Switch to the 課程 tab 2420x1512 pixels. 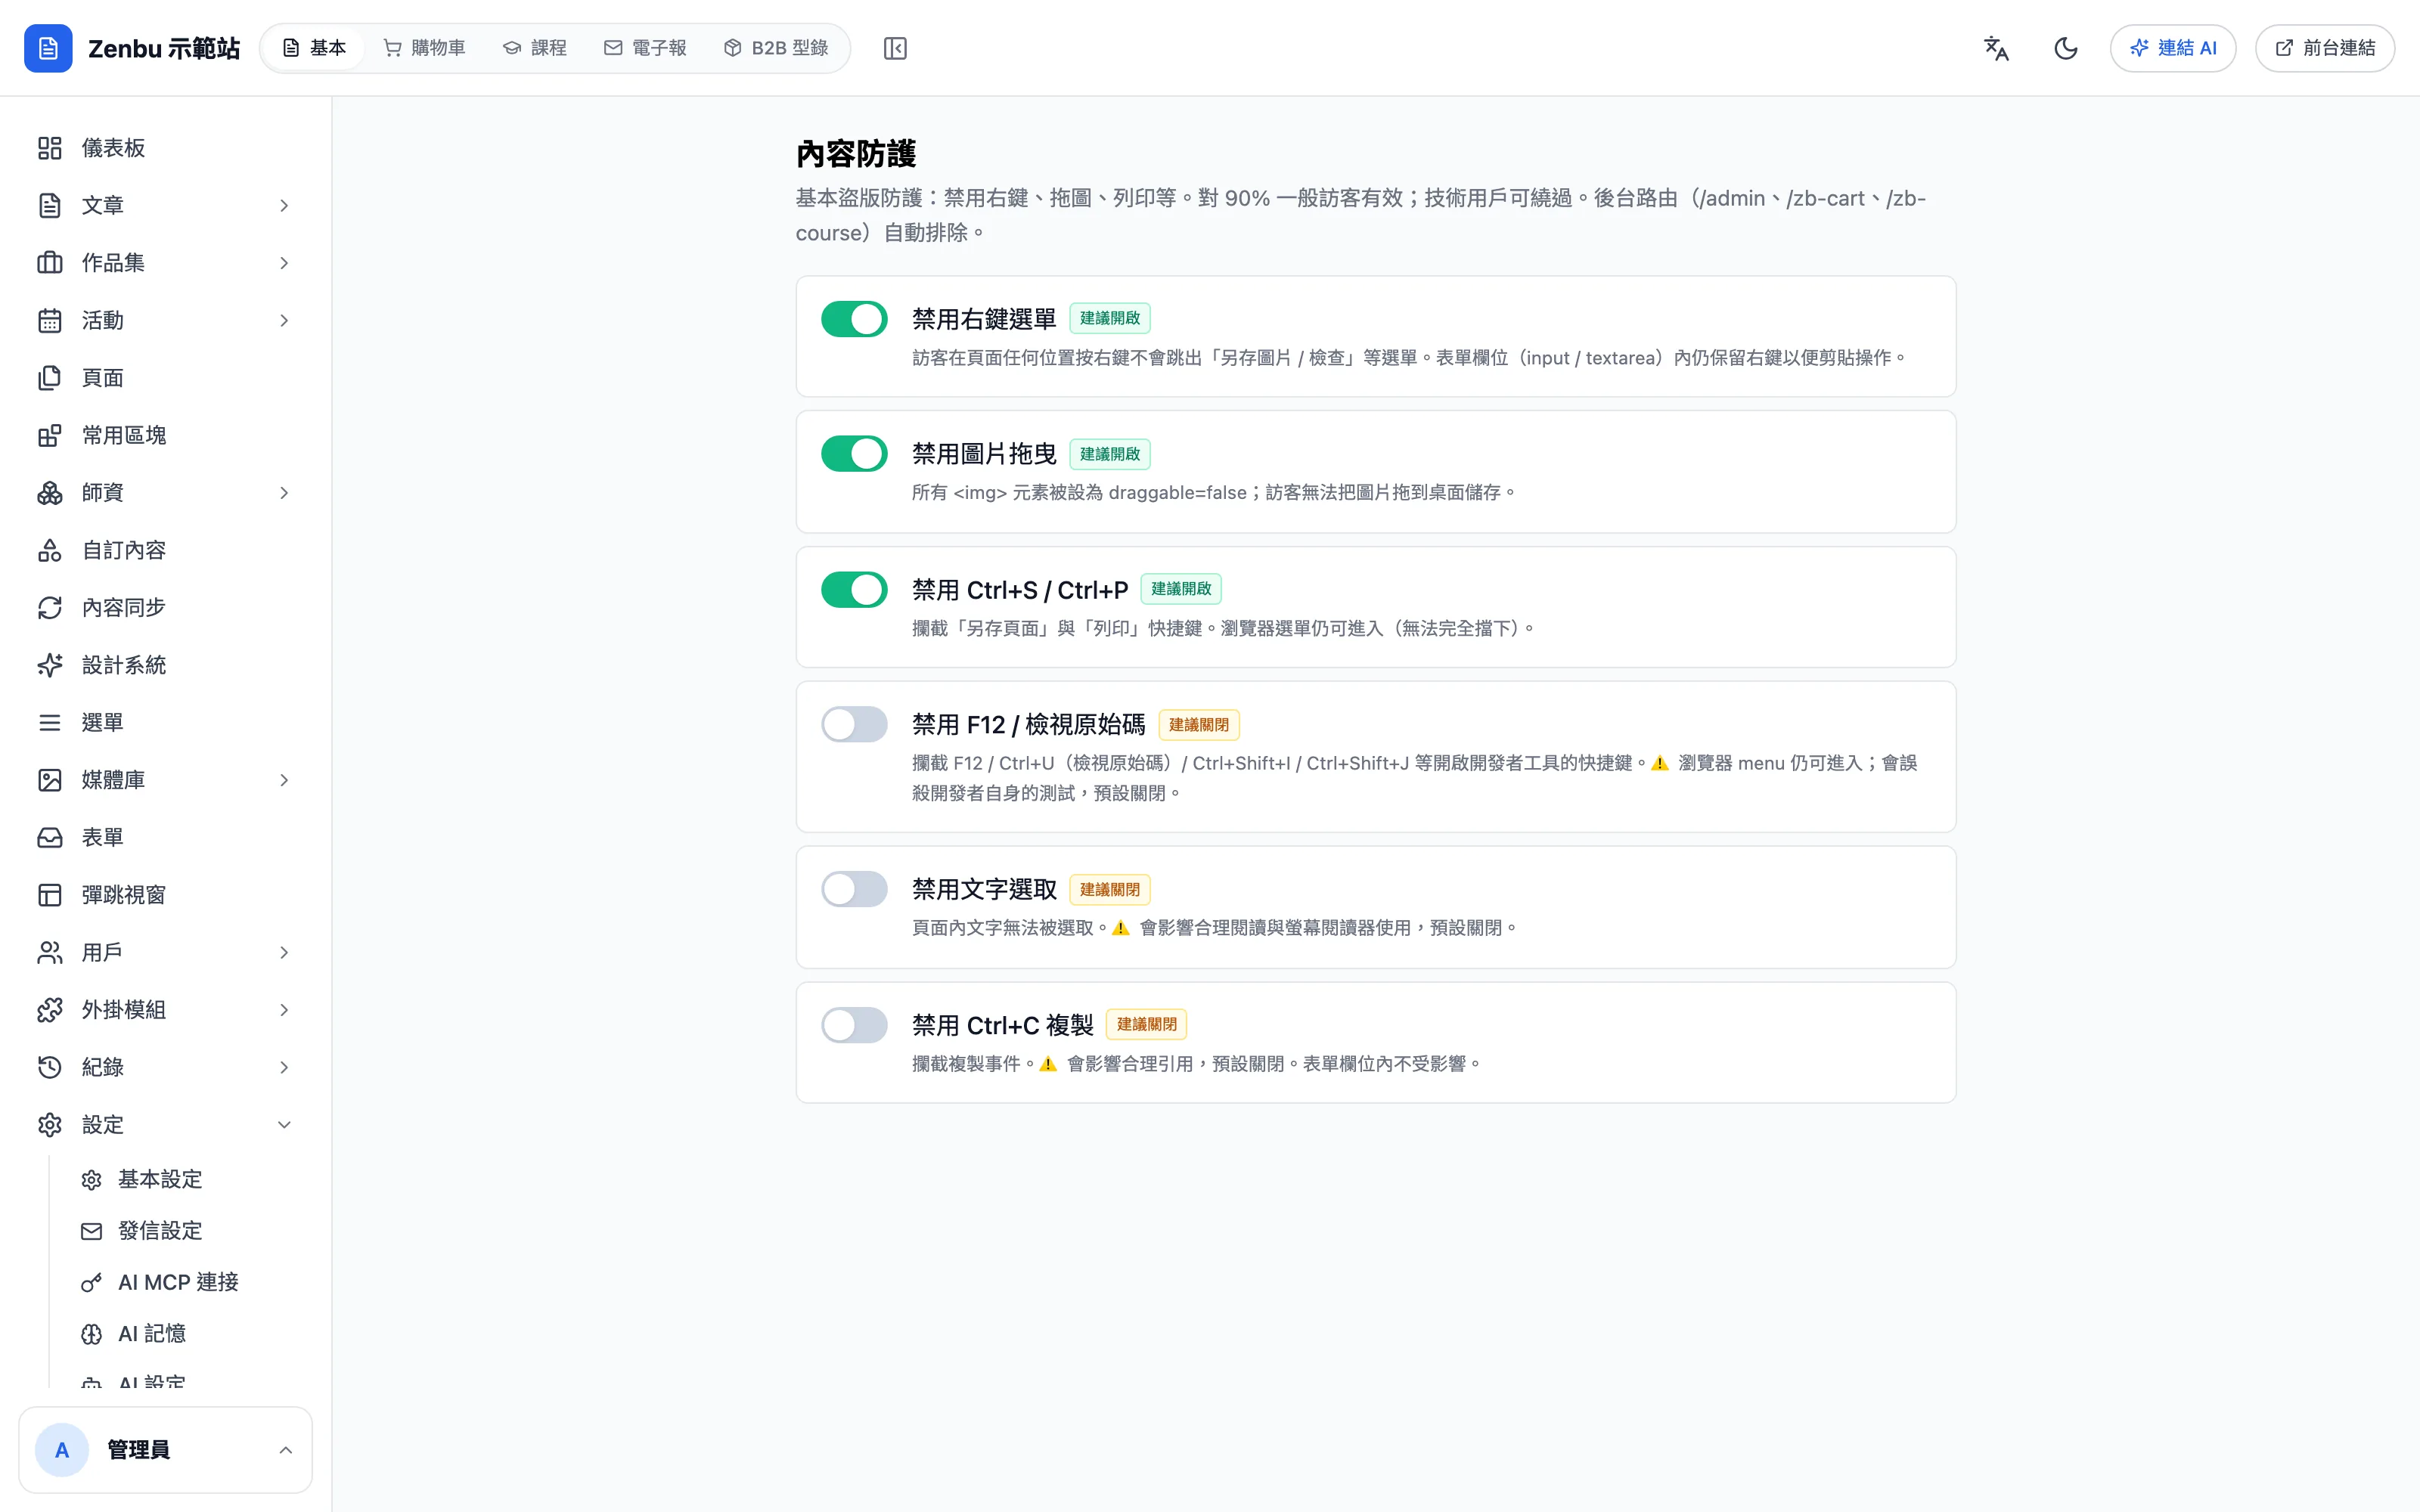point(535,48)
